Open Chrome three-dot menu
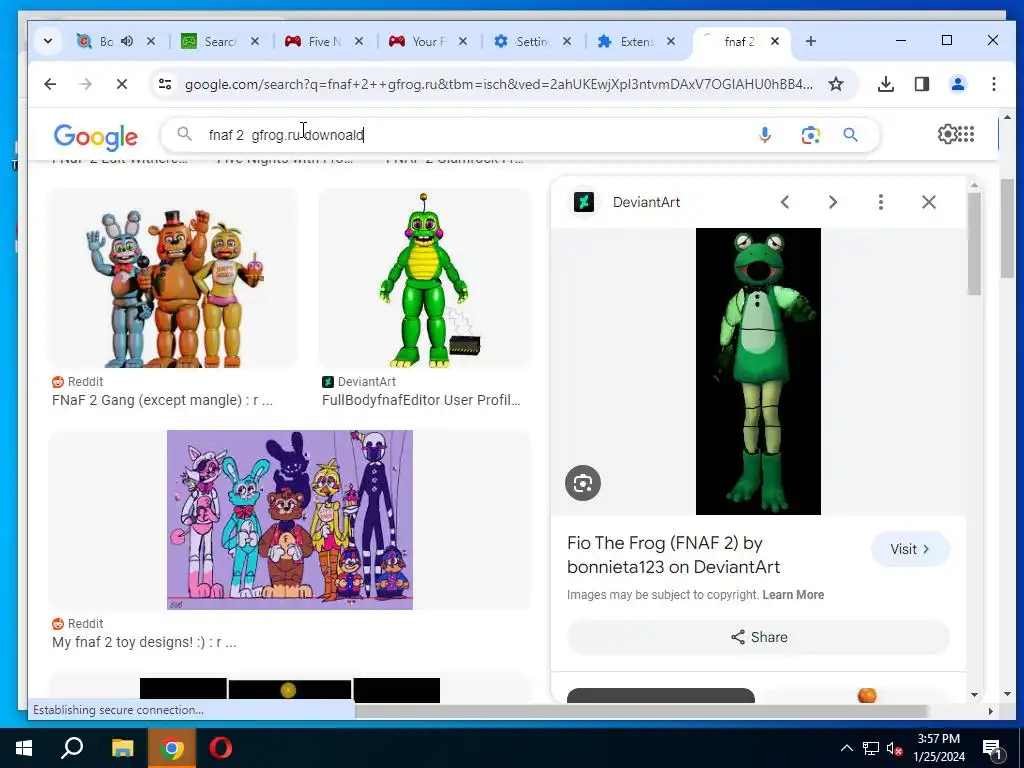The width and height of the screenshot is (1024, 768). 993,84
